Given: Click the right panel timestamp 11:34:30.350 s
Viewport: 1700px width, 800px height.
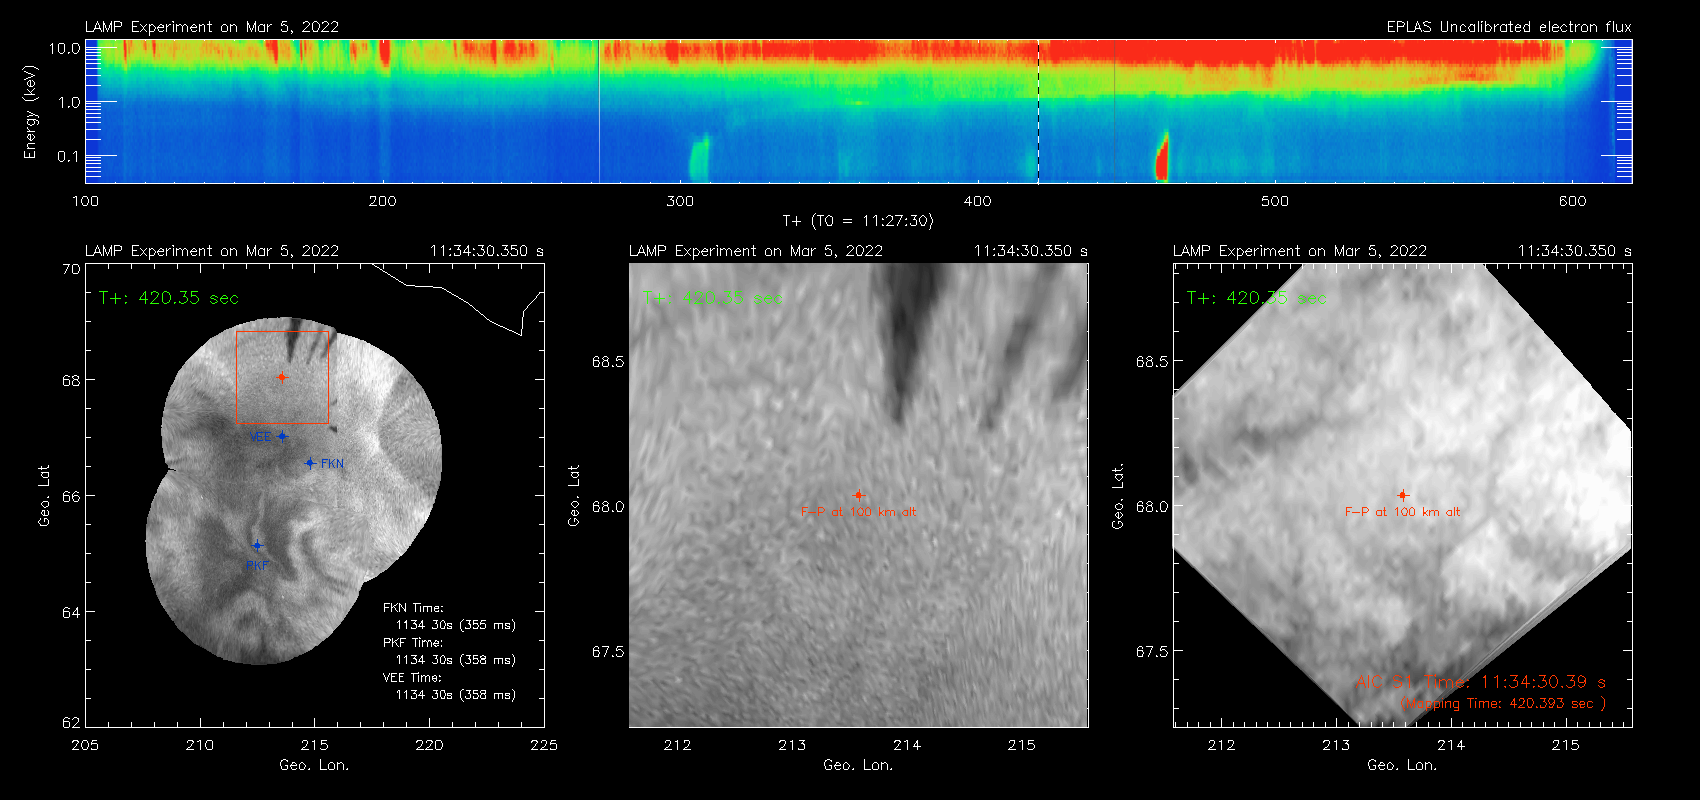Looking at the screenshot, I should point(1575,251).
